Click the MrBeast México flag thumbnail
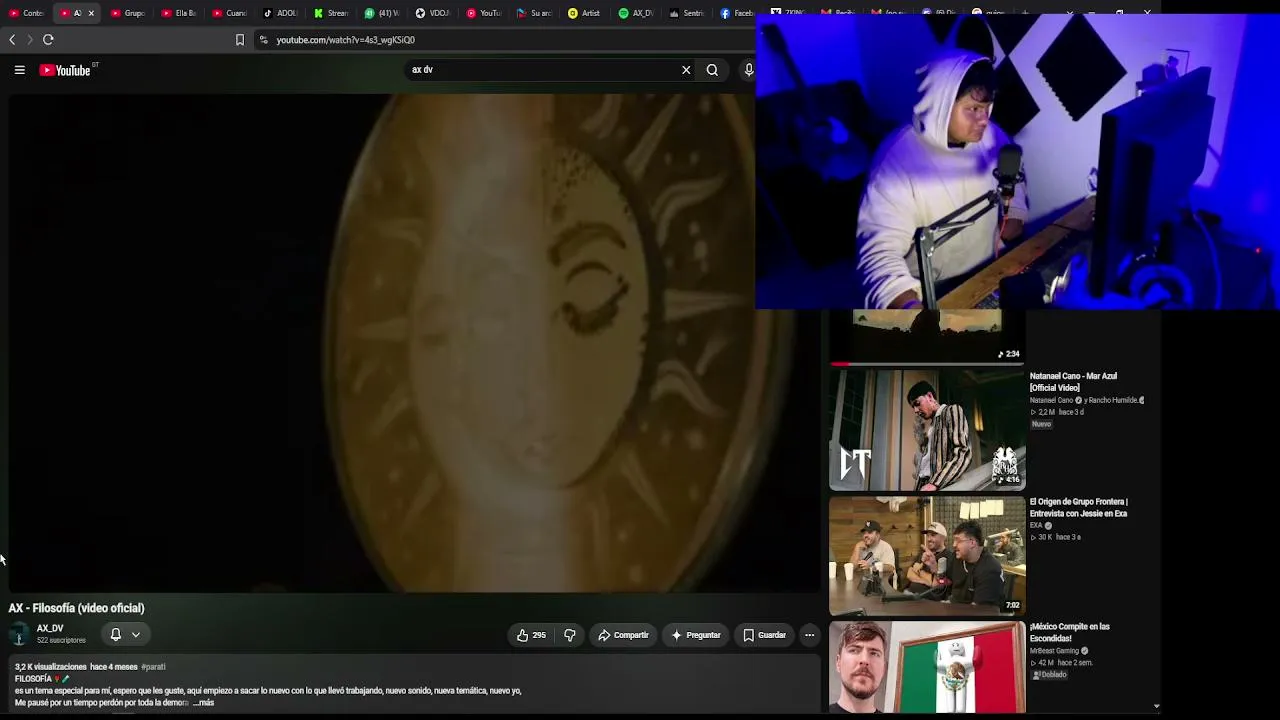 [x=927, y=667]
